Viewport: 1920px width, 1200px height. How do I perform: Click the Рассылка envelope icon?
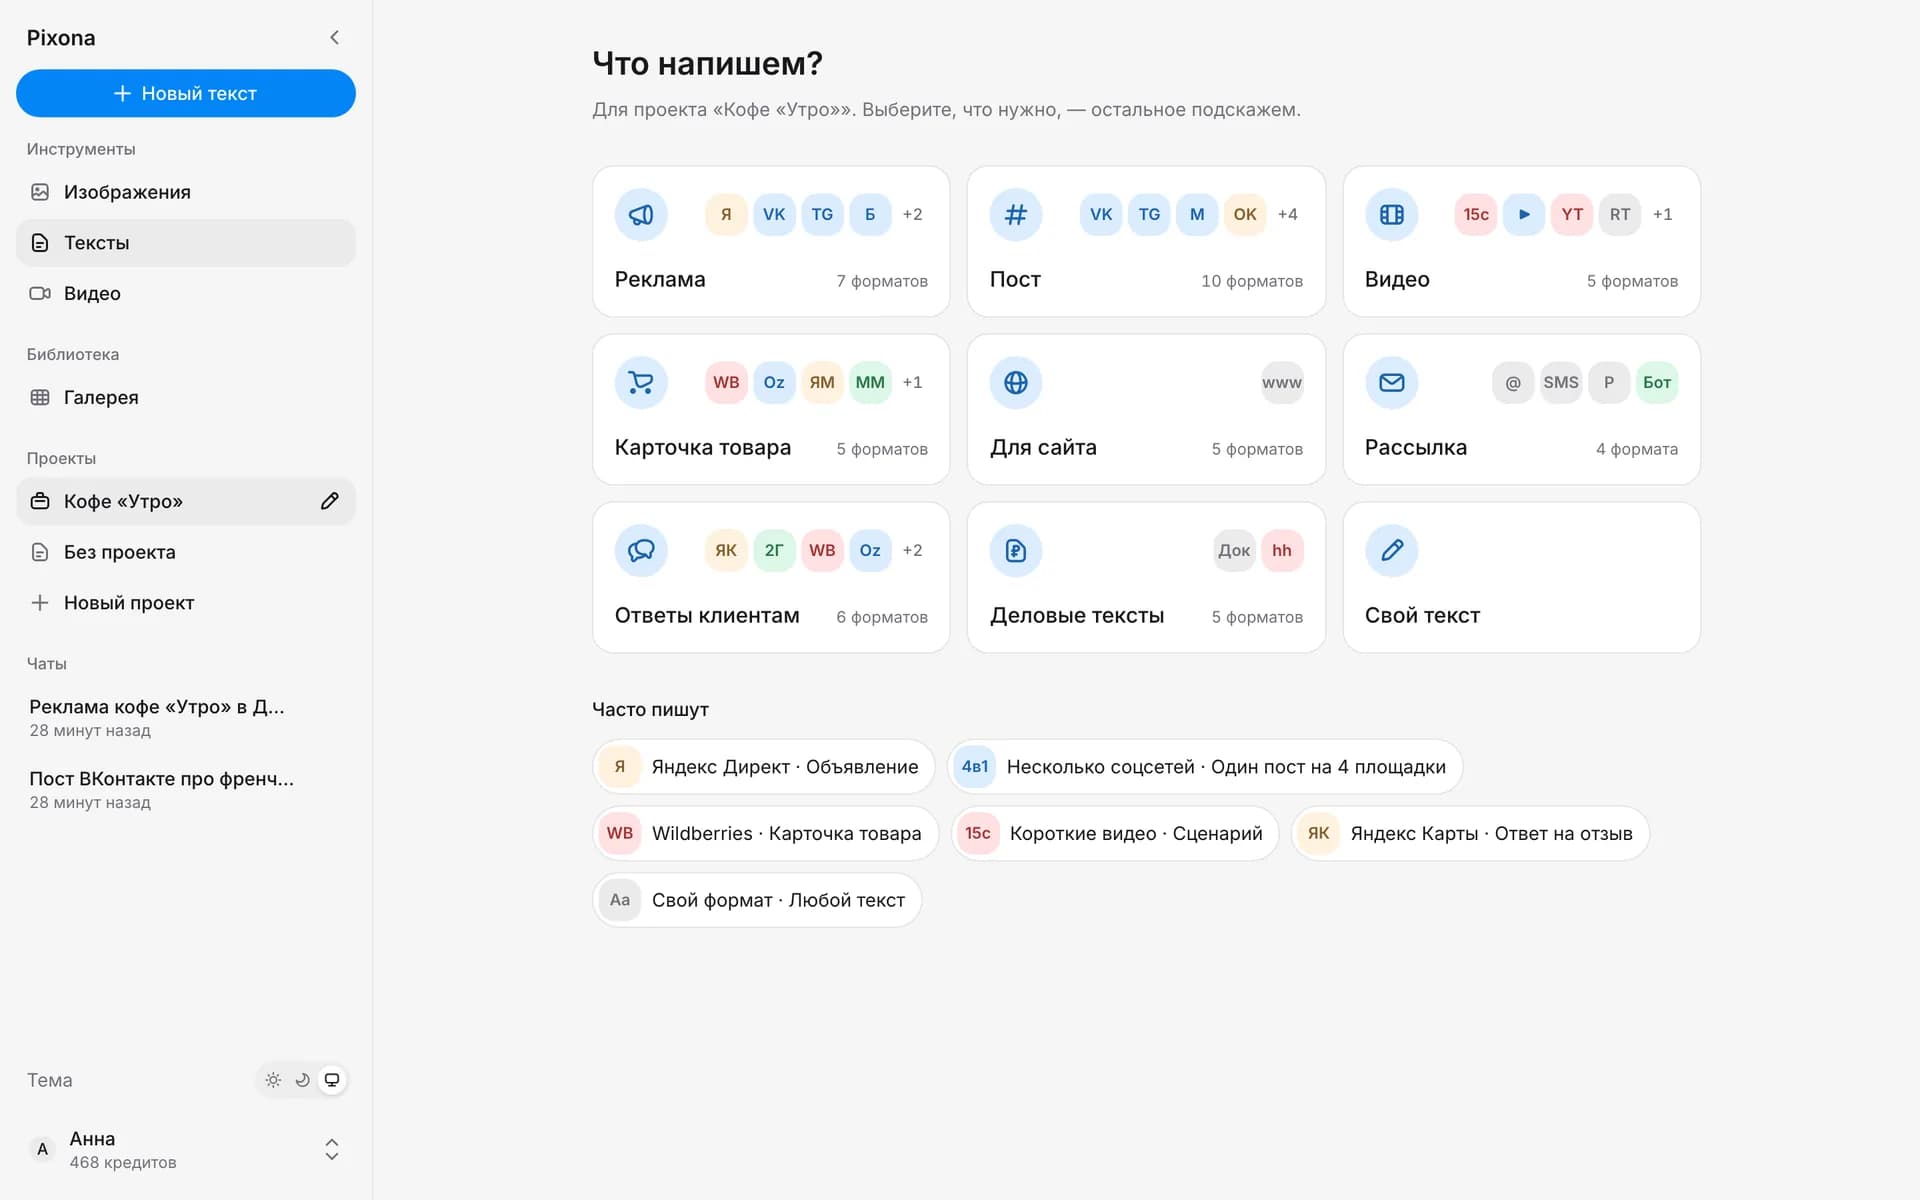pyautogui.click(x=1392, y=383)
